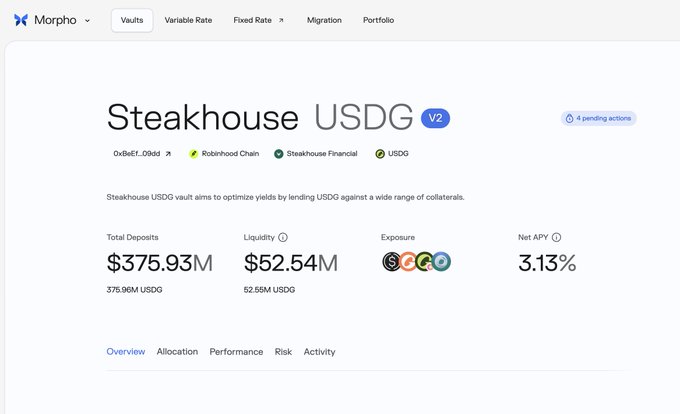
Task: Open the Performance tab
Action: (x=236, y=352)
